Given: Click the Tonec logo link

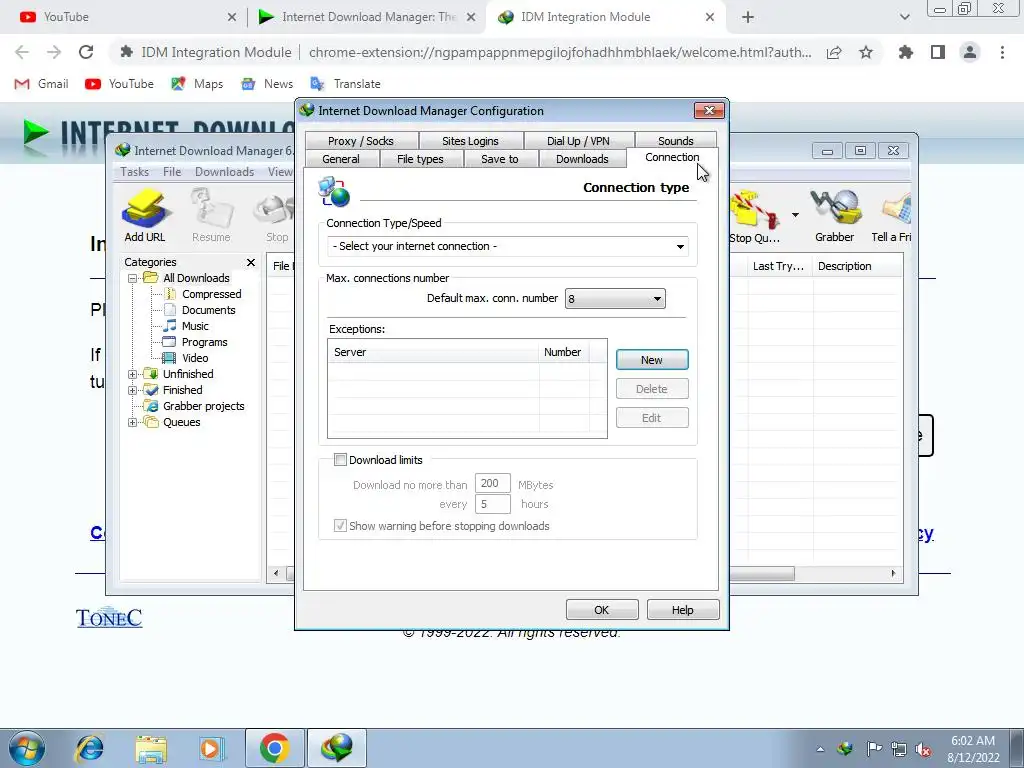Looking at the screenshot, I should point(109,617).
